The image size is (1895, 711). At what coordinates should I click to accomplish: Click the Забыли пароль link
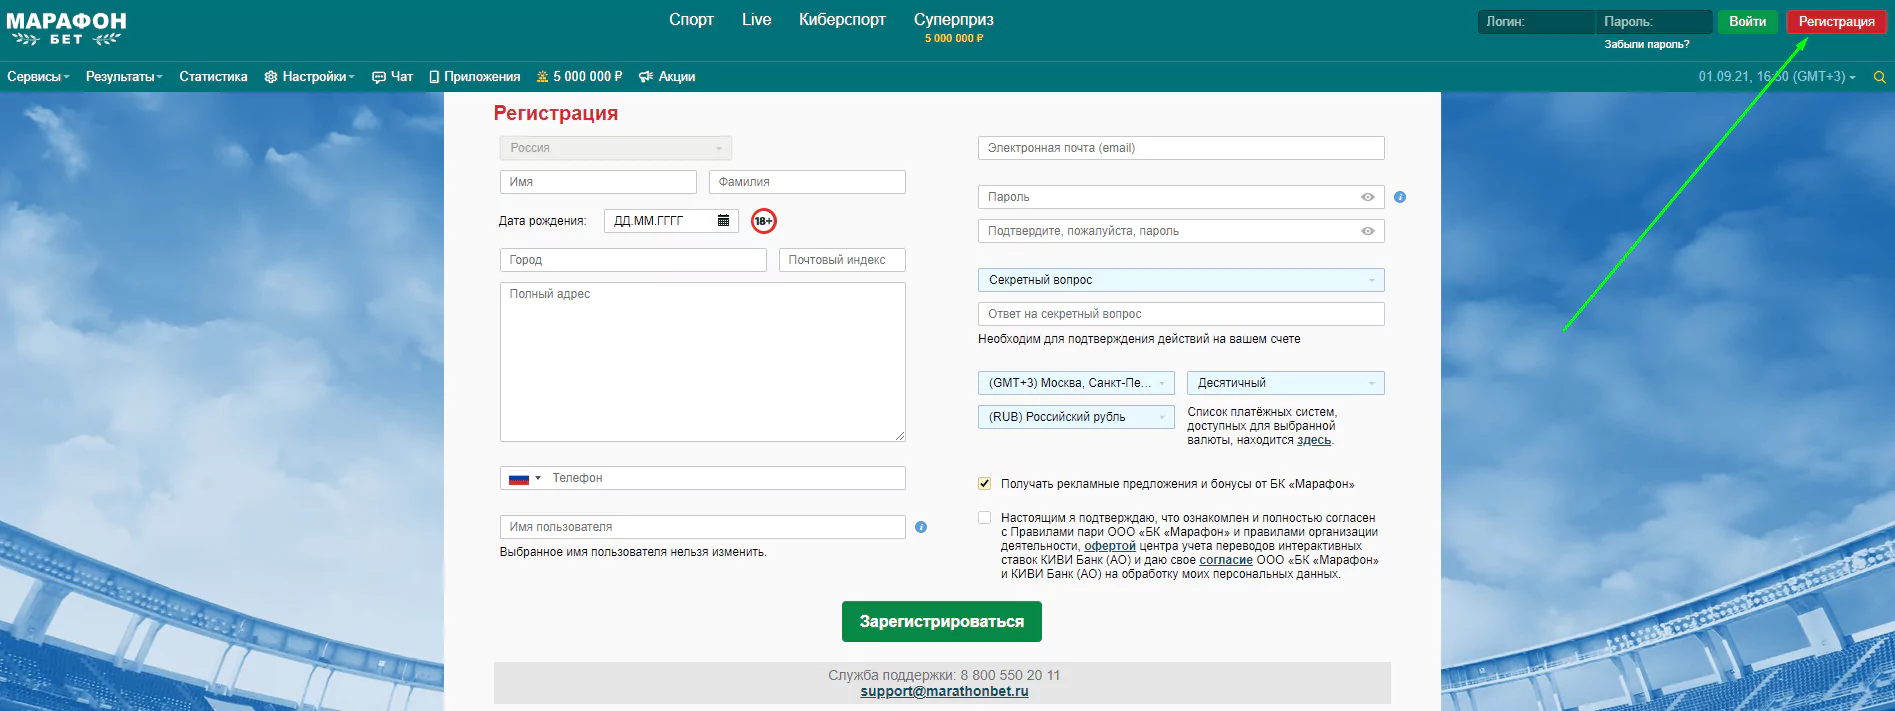(1647, 45)
